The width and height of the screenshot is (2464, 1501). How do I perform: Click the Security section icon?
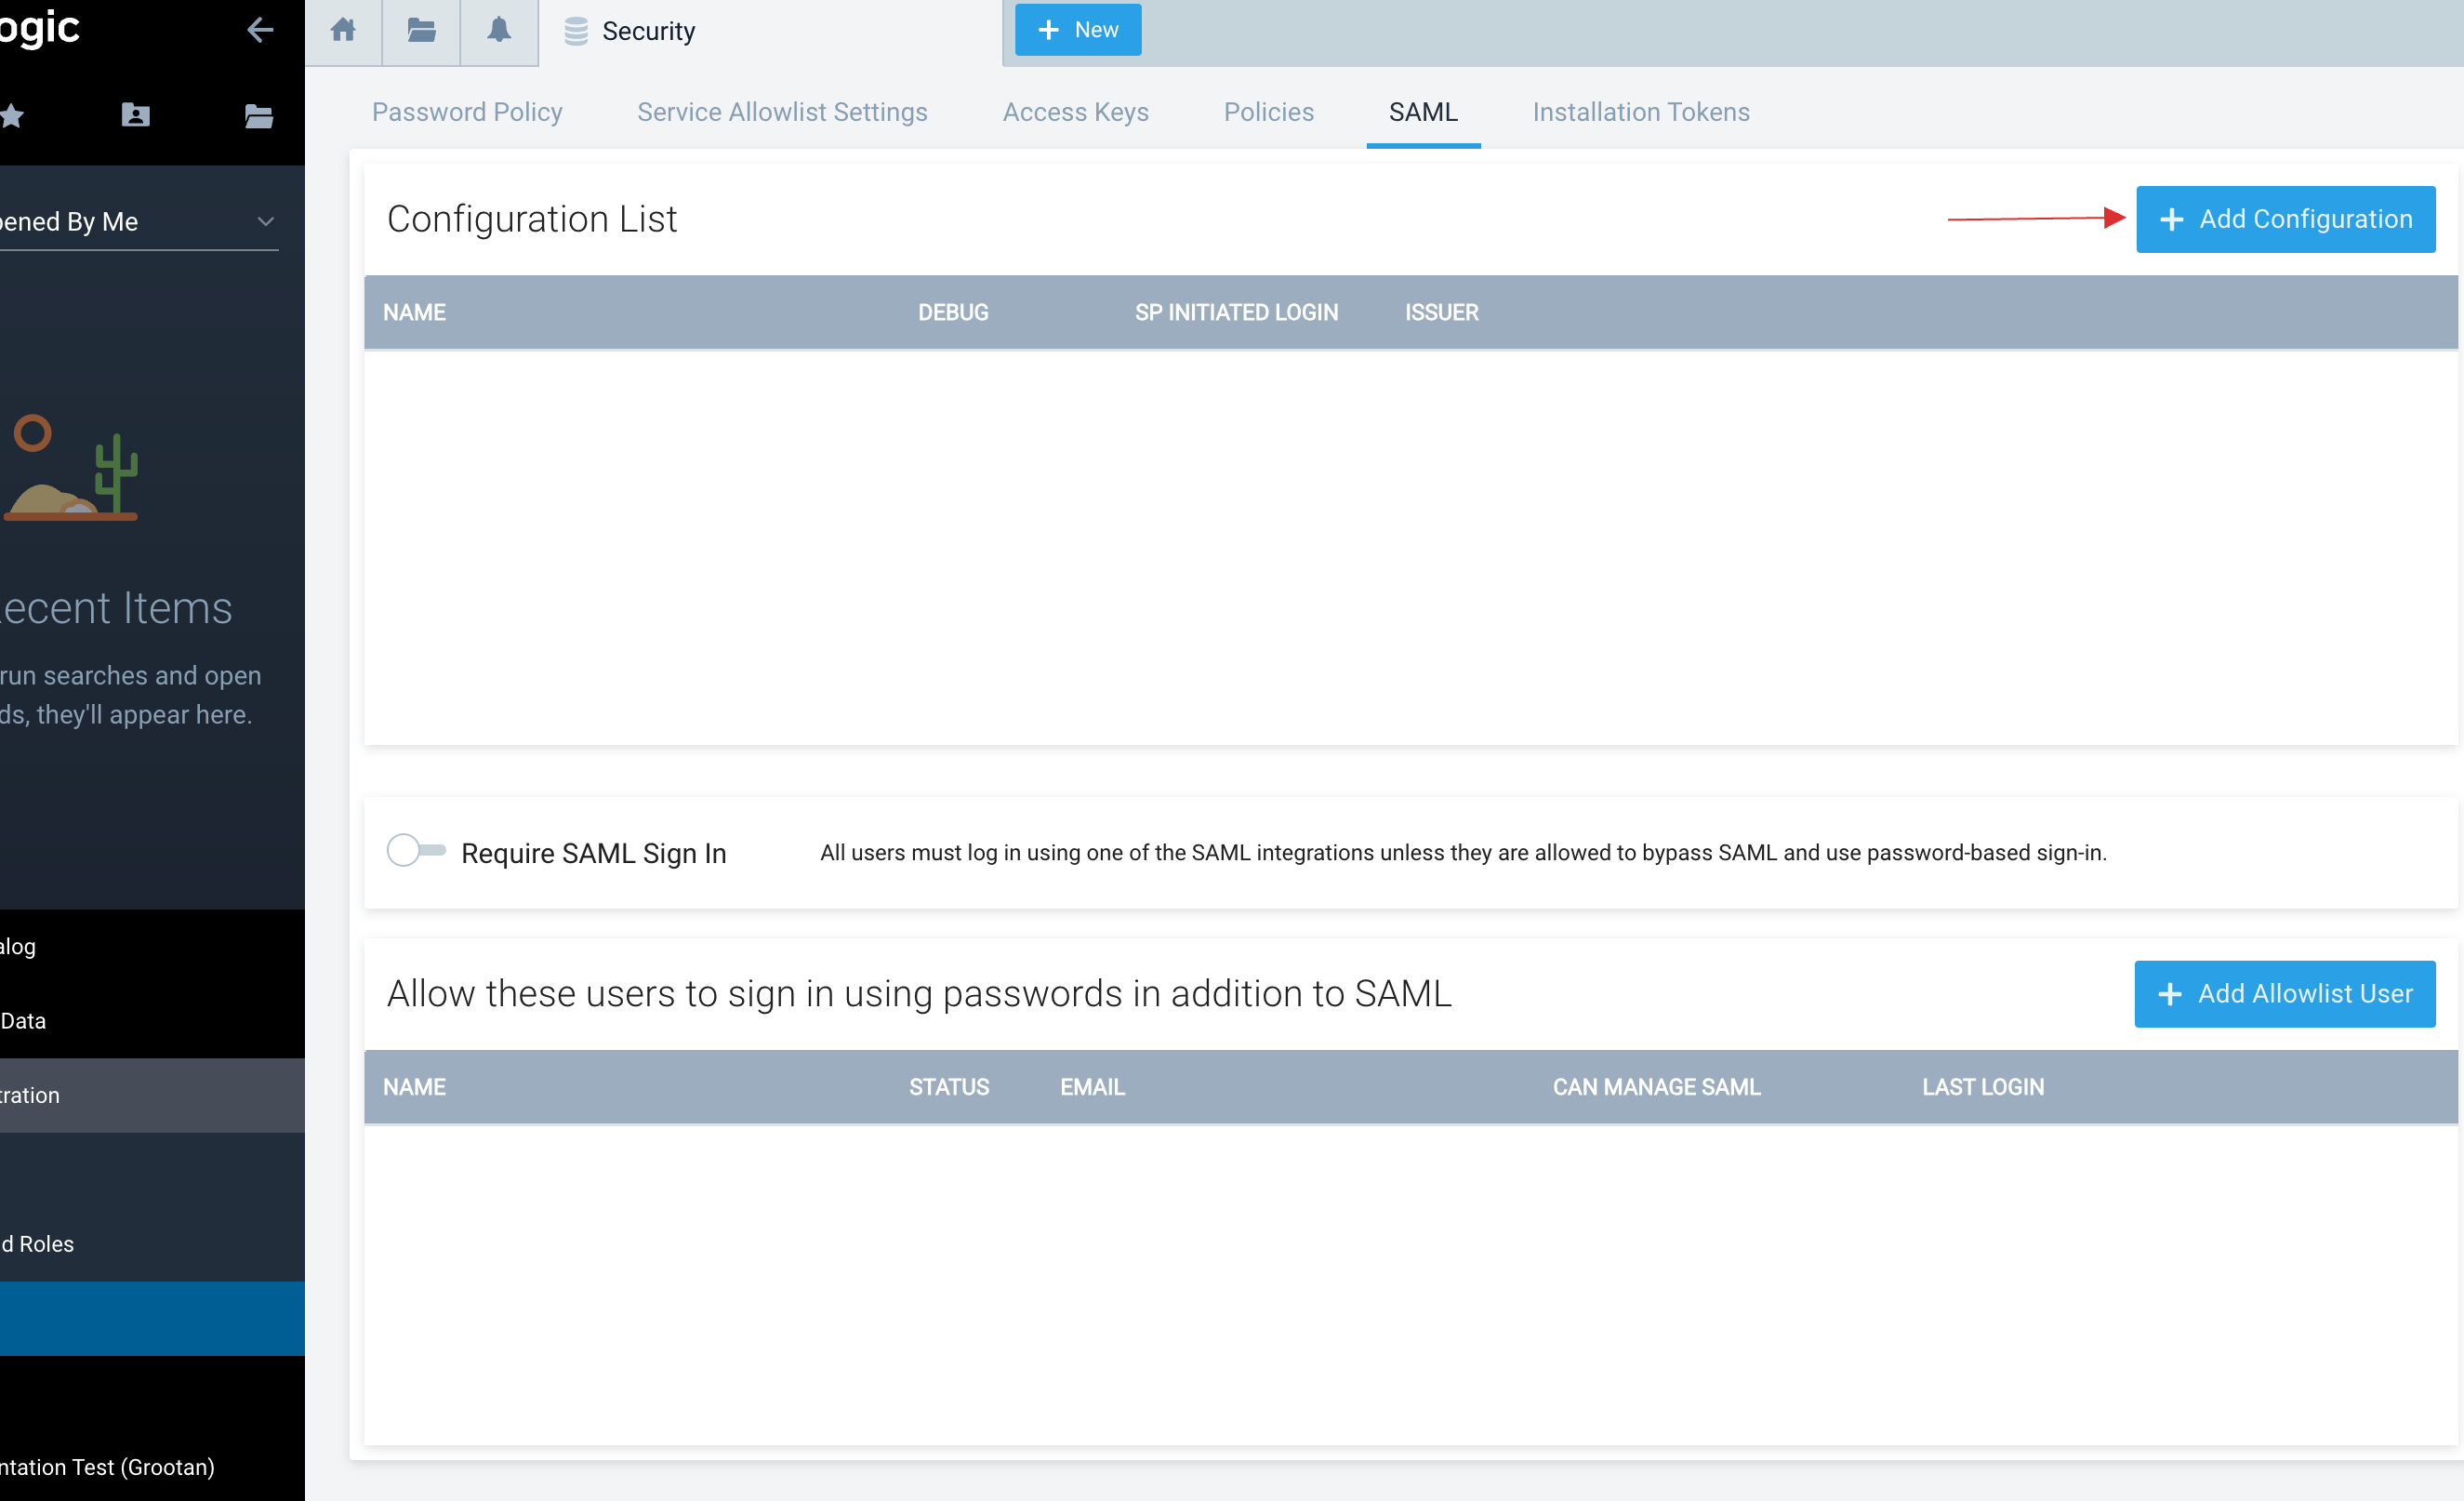pyautogui.click(x=574, y=30)
